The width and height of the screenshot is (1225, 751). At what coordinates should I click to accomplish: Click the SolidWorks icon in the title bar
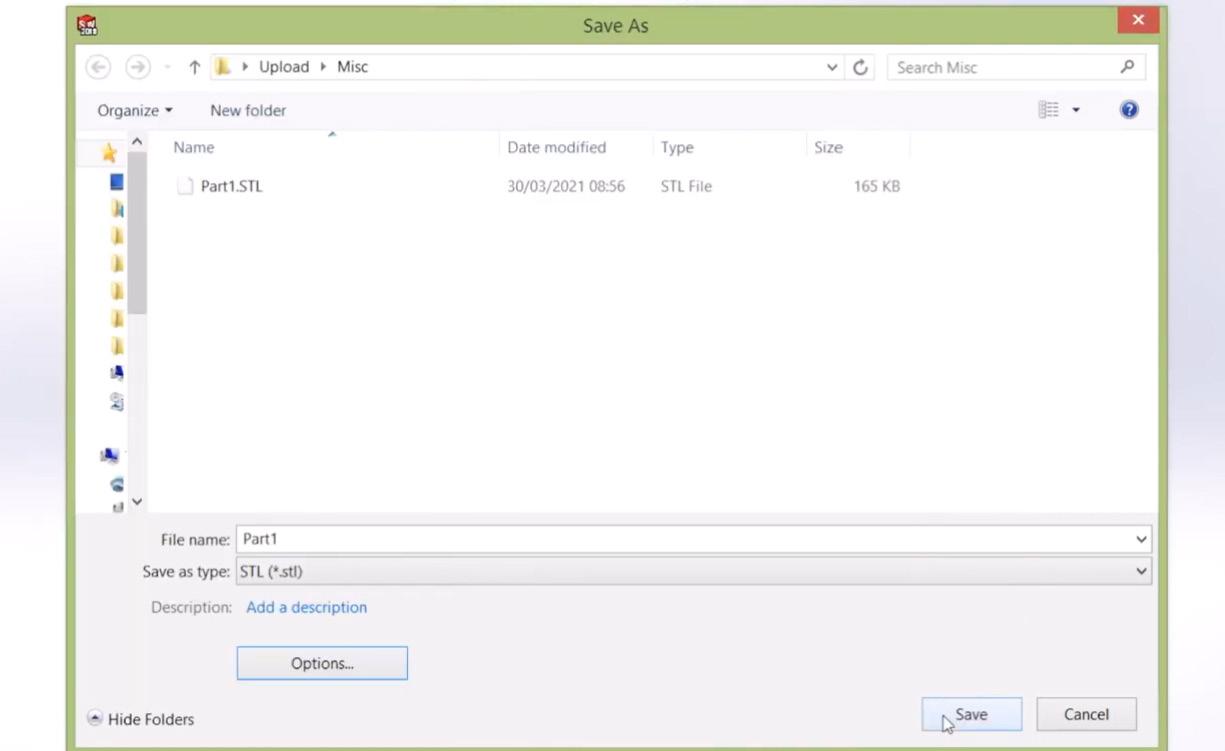click(88, 25)
